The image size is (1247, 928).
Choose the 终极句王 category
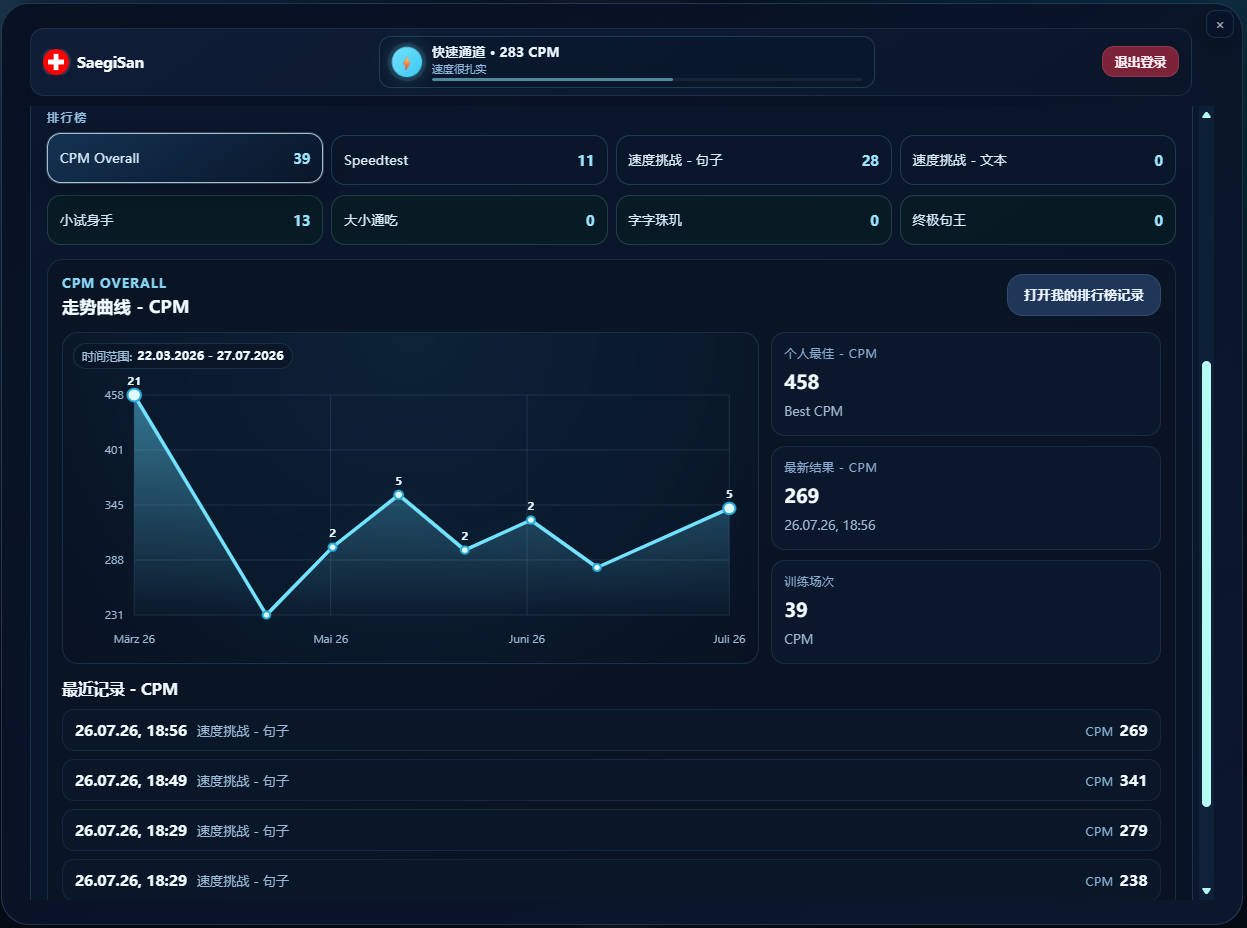click(1038, 220)
